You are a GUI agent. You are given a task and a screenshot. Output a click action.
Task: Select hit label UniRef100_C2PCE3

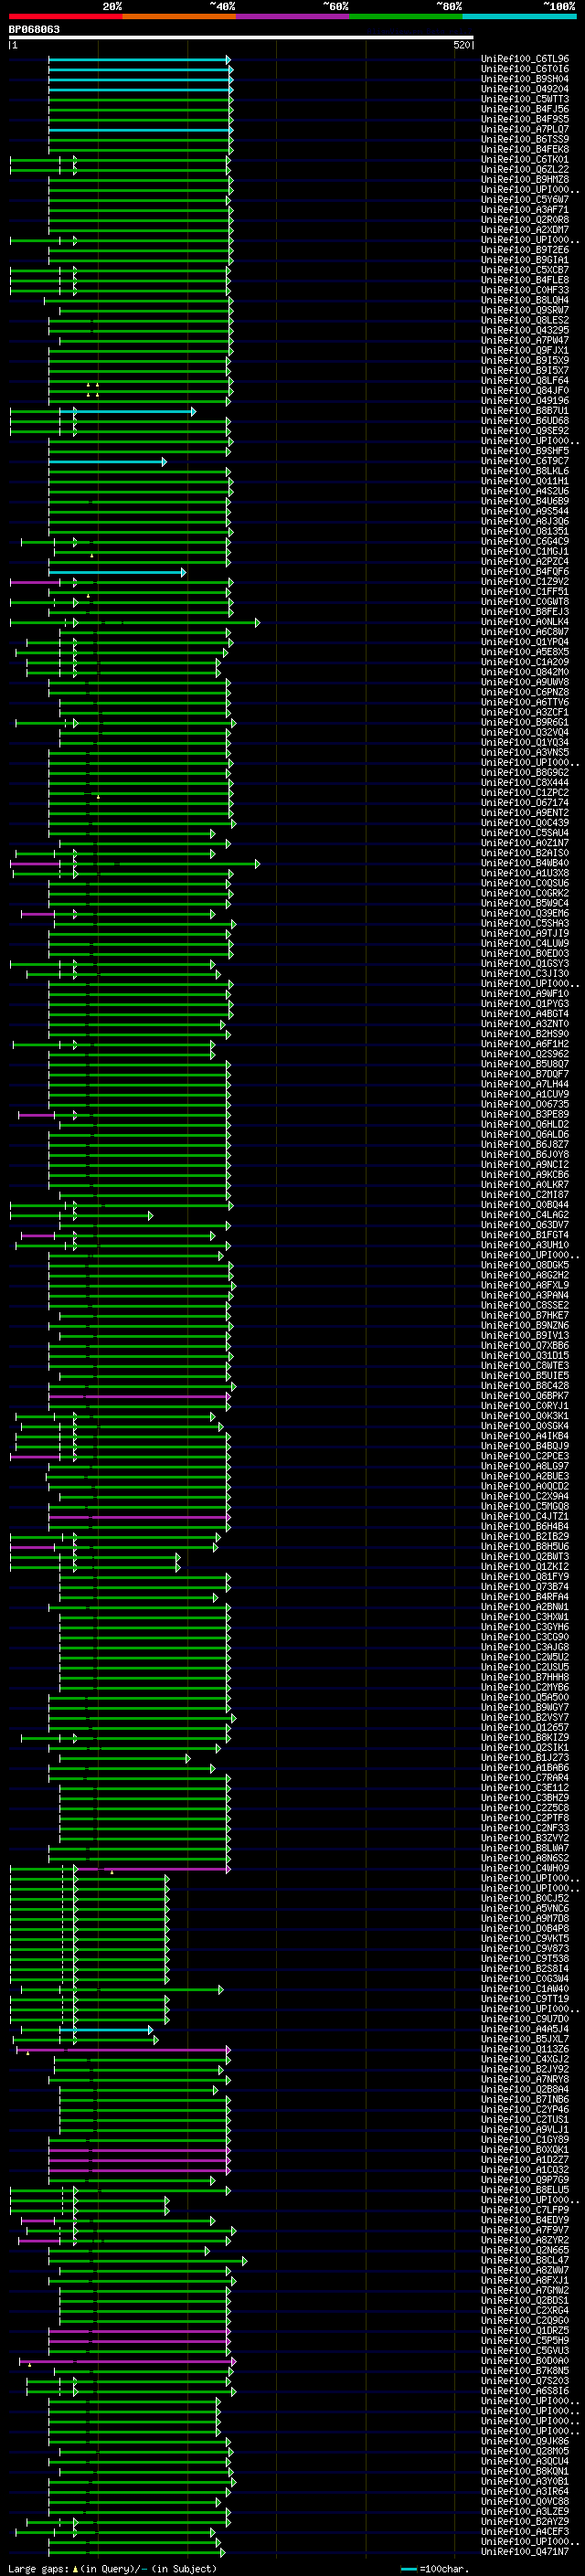tap(525, 1456)
